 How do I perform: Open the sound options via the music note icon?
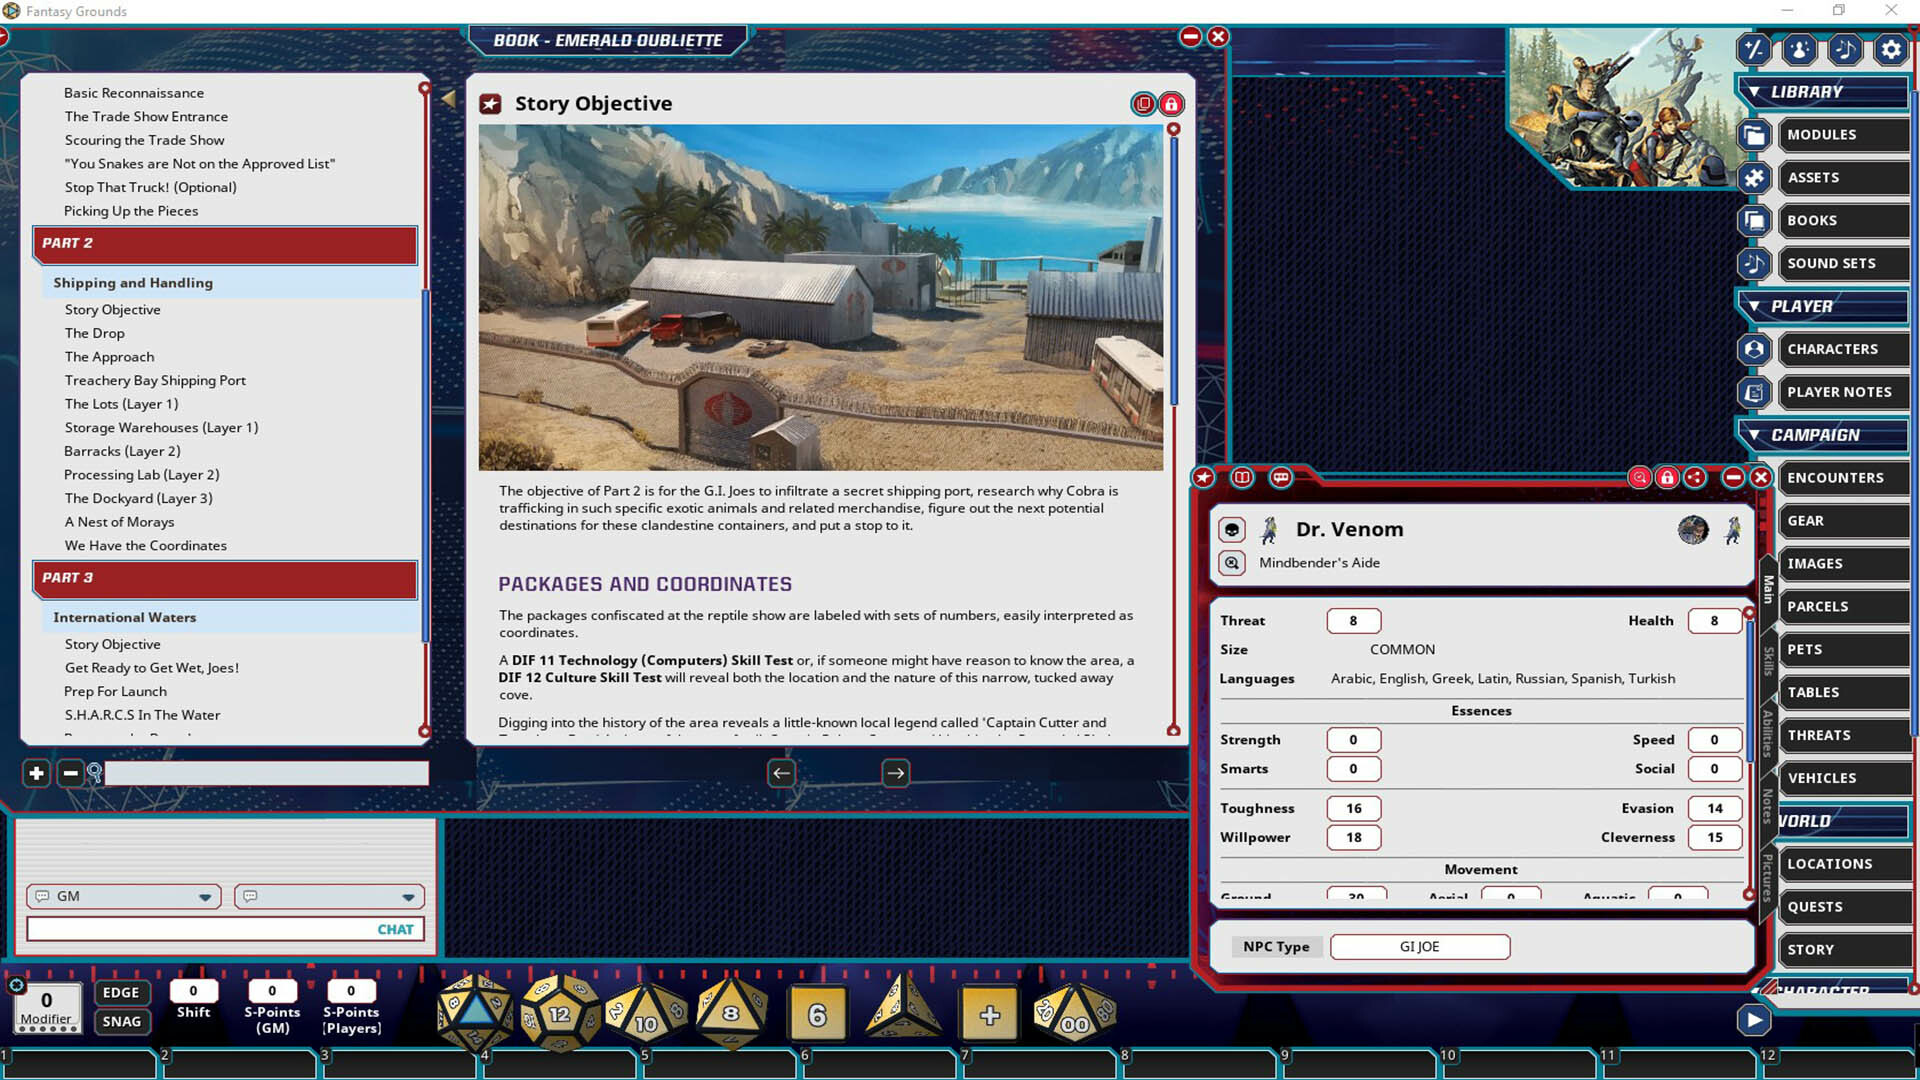click(x=1845, y=49)
